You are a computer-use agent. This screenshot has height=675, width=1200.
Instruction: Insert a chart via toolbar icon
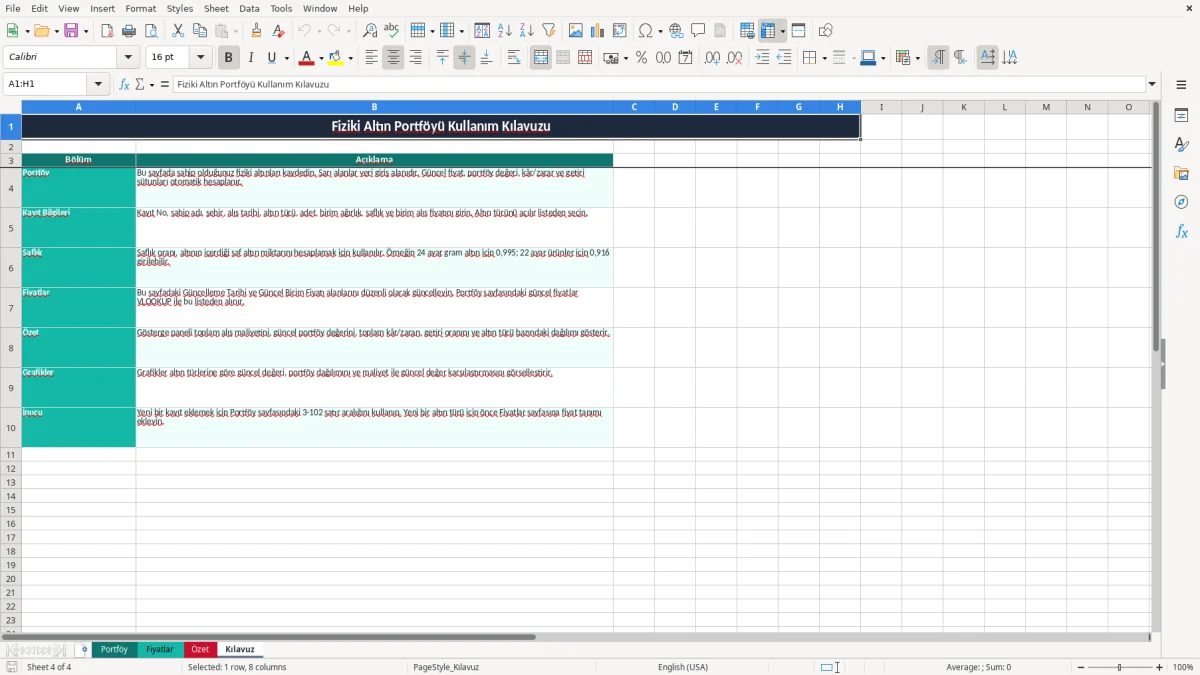[598, 31]
